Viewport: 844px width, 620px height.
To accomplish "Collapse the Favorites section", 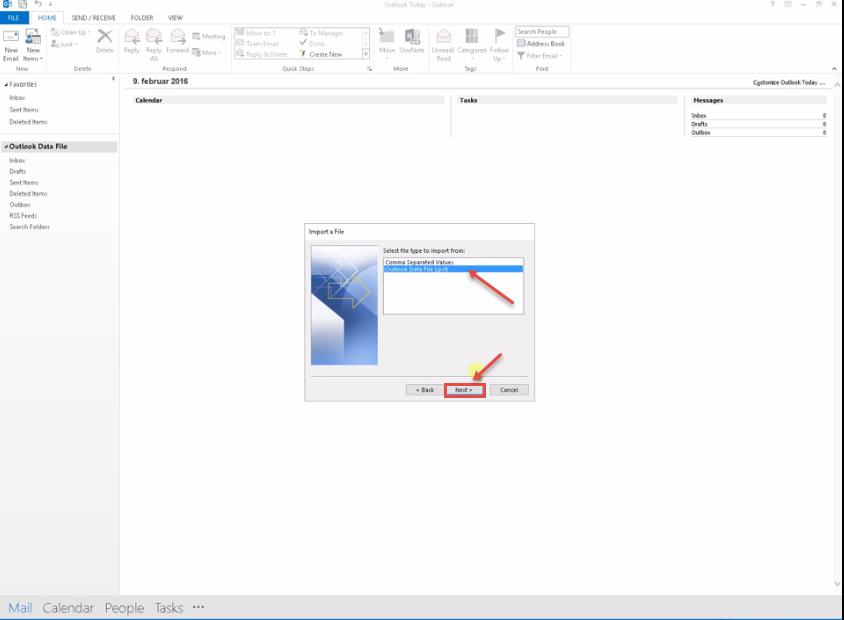I will tap(6, 84).
